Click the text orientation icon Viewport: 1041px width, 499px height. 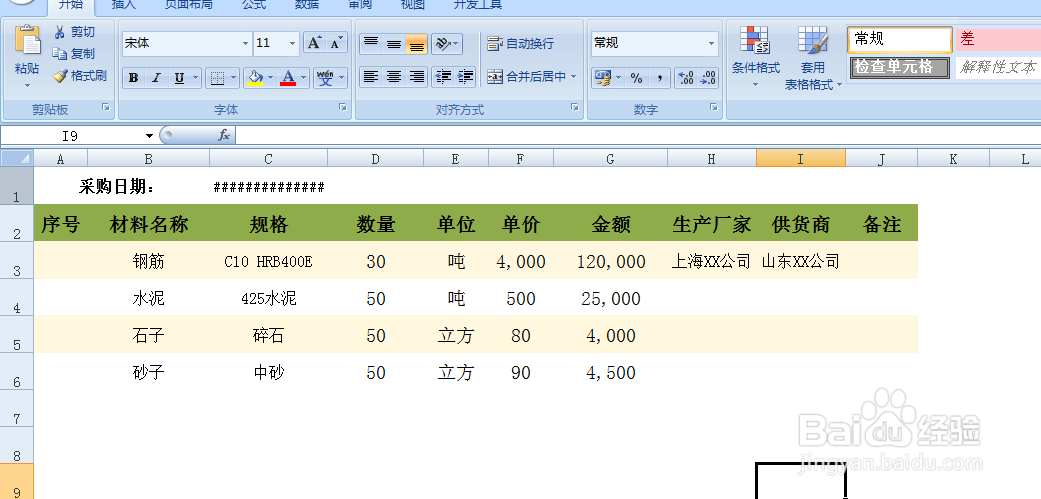[x=442, y=44]
